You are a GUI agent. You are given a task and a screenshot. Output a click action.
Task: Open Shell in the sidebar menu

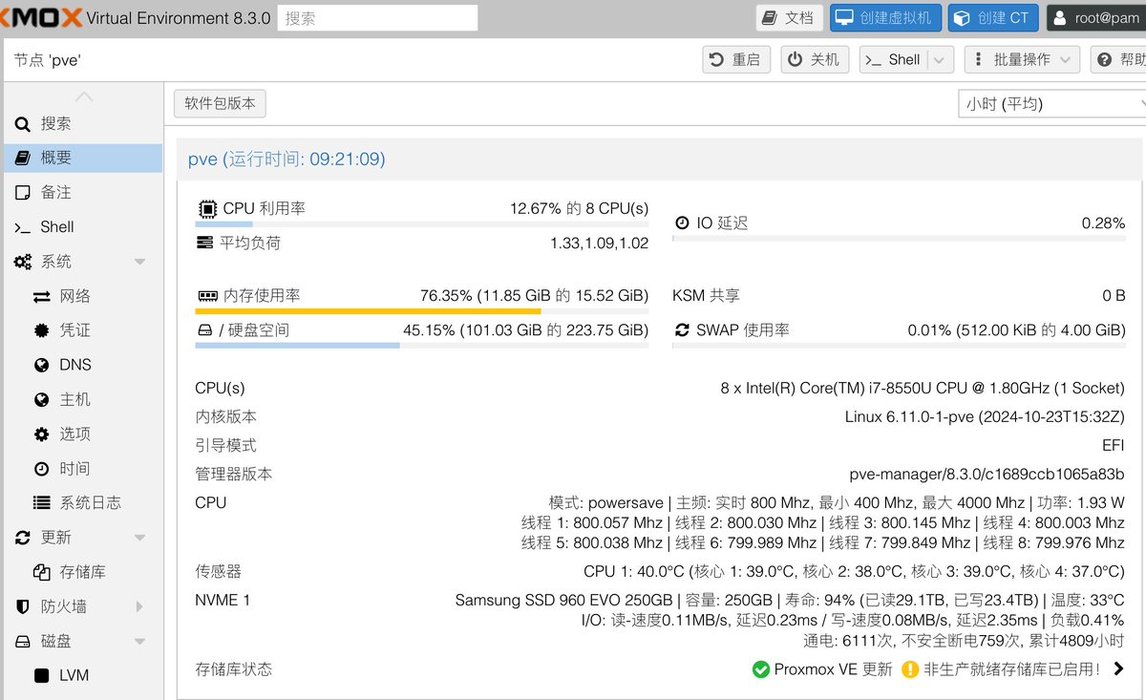pyautogui.click(x=57, y=227)
